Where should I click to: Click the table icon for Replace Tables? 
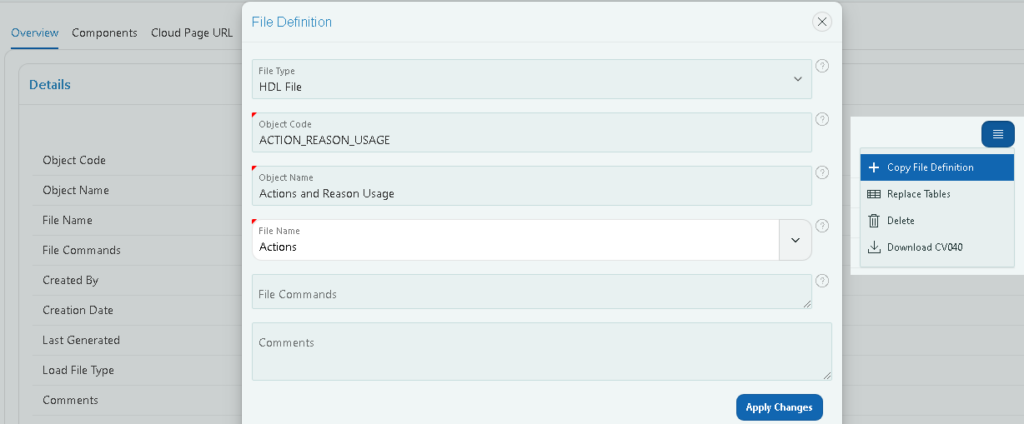pyautogui.click(x=874, y=194)
